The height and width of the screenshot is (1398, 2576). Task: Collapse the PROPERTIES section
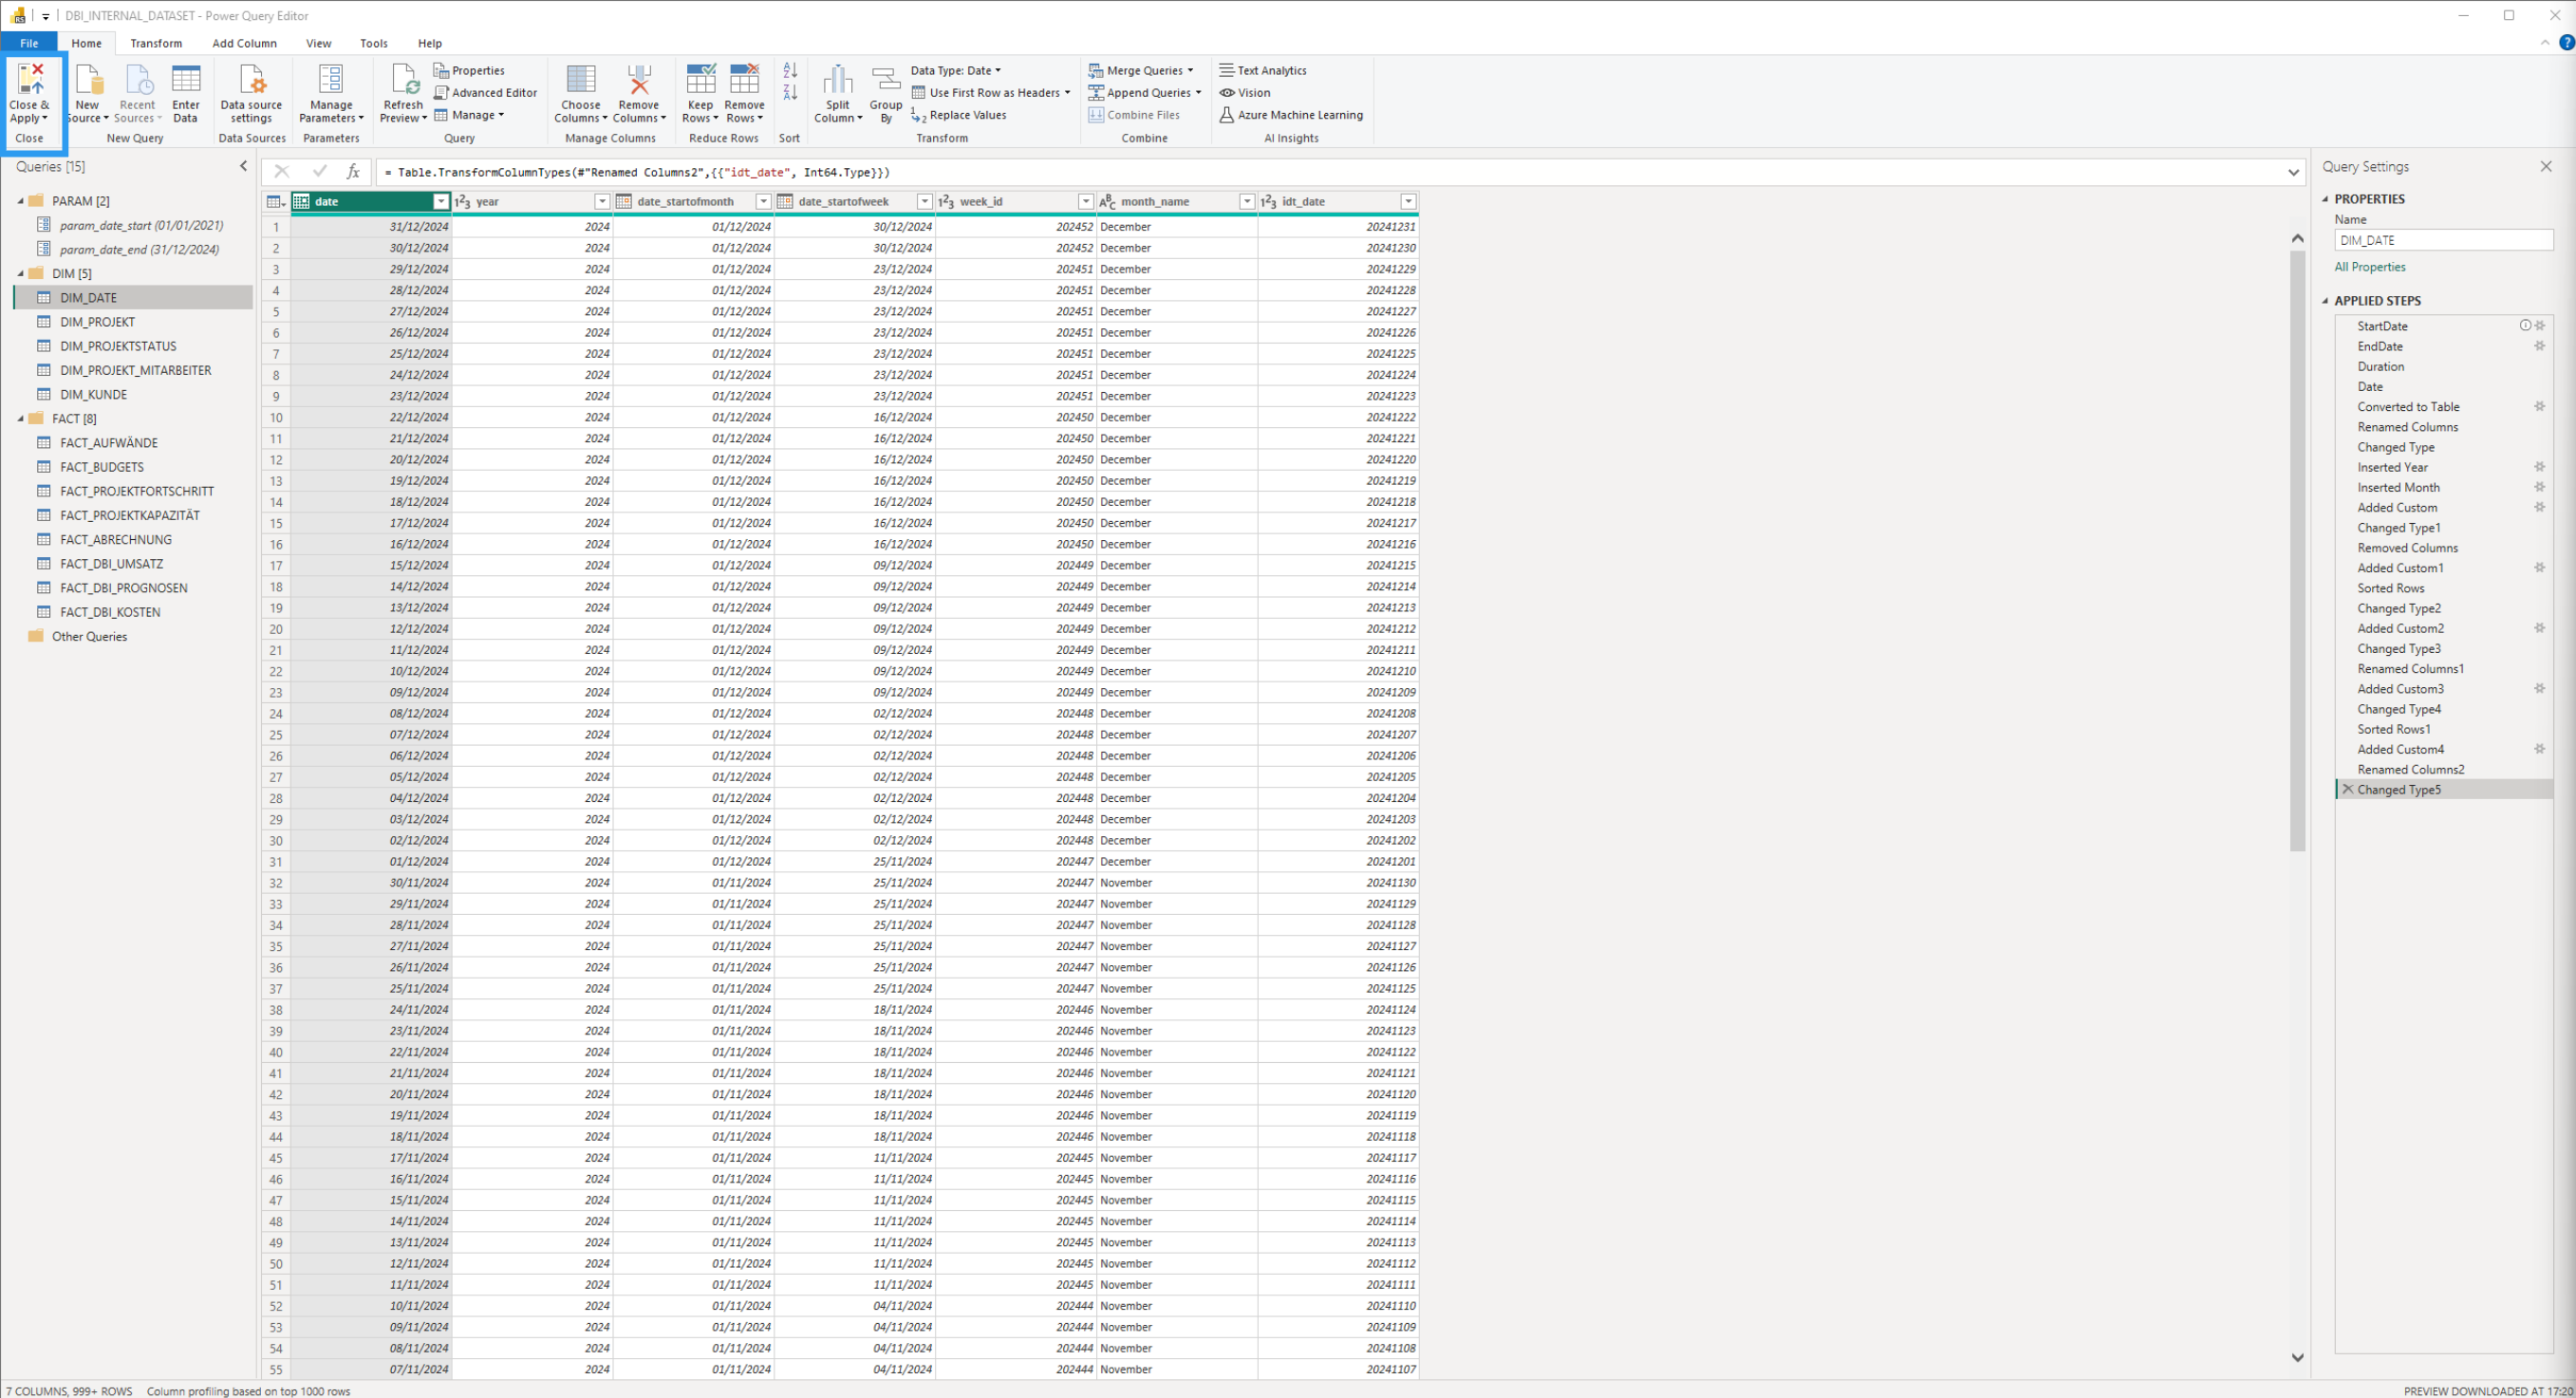pyautogui.click(x=2326, y=199)
